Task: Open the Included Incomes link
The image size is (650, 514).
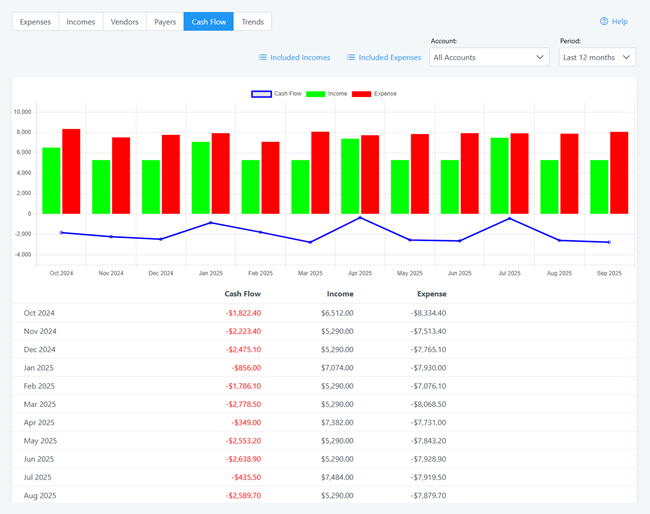Action: coord(300,58)
